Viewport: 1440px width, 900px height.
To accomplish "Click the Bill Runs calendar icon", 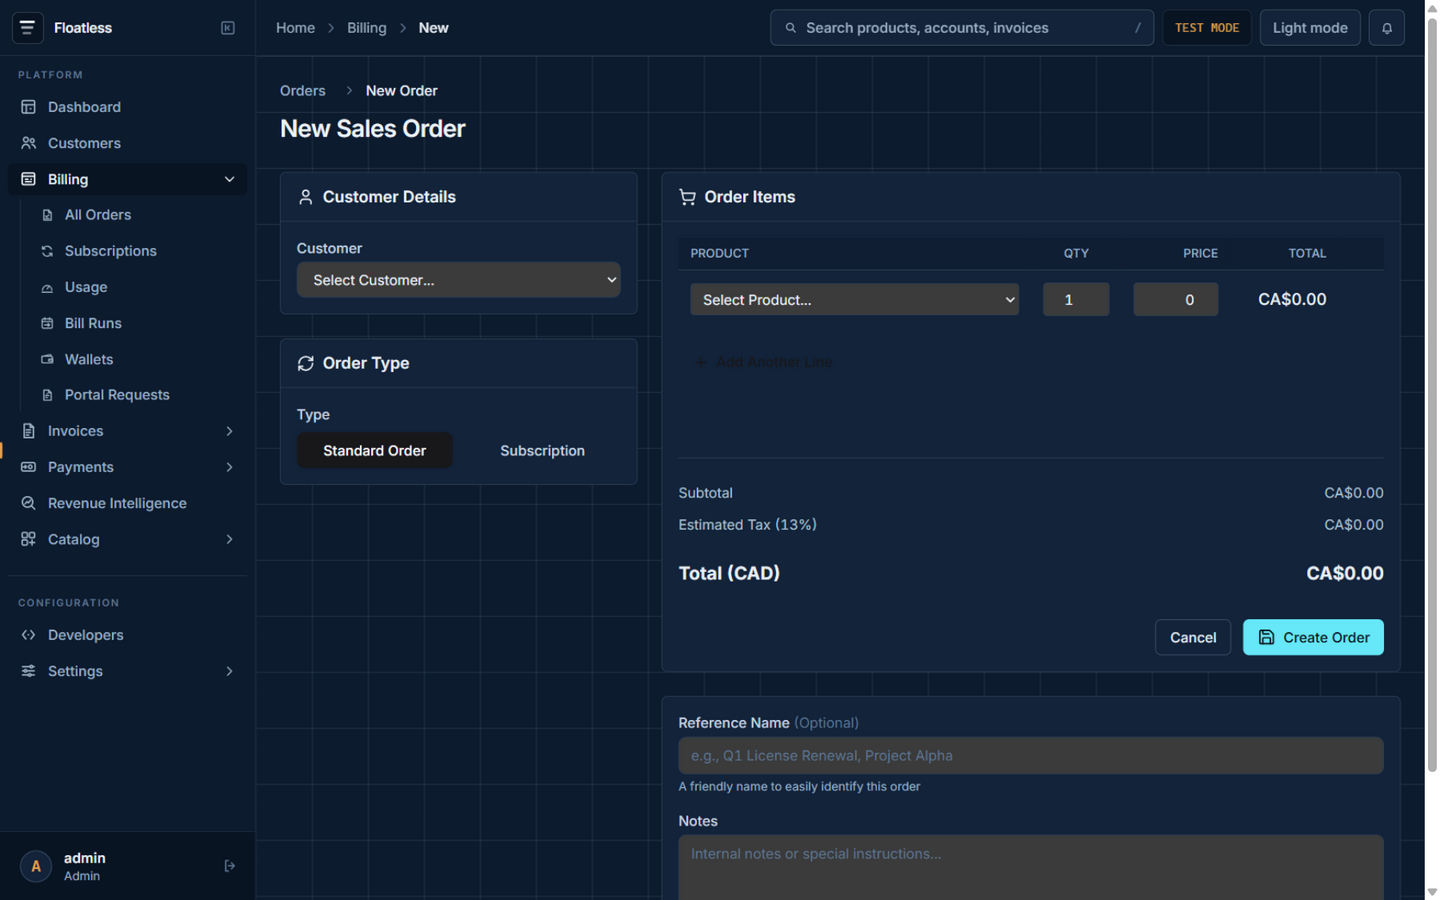I will coord(47,323).
